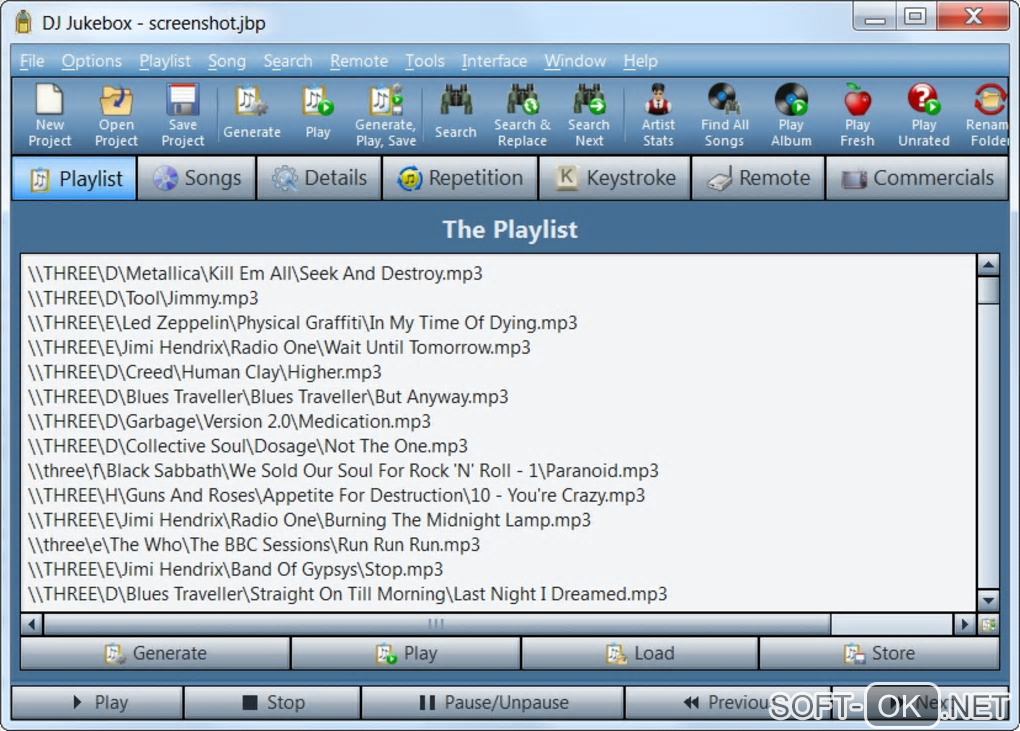Image resolution: width=1020 pixels, height=731 pixels.
Task: Click the Pause/Unpause control
Action: tap(493, 702)
